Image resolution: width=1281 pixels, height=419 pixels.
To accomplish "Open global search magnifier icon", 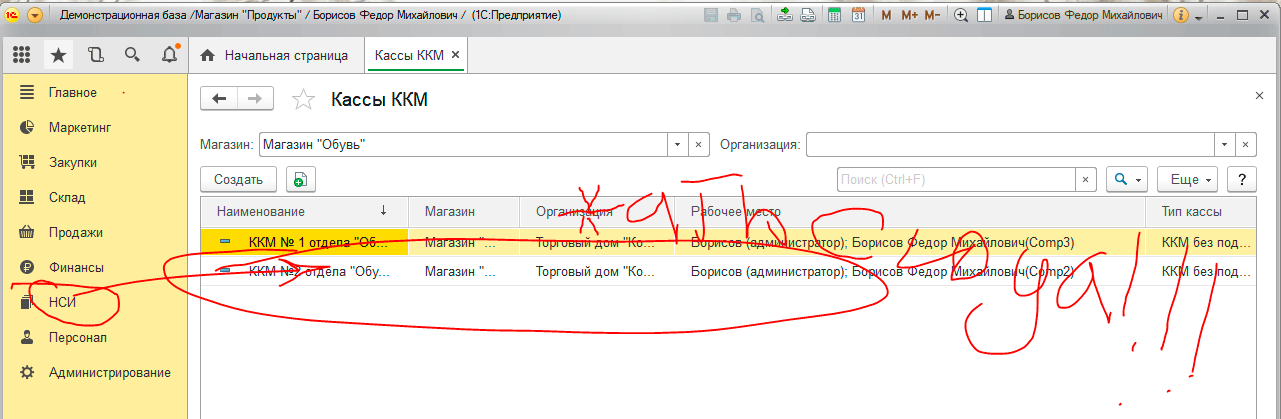I will point(132,55).
